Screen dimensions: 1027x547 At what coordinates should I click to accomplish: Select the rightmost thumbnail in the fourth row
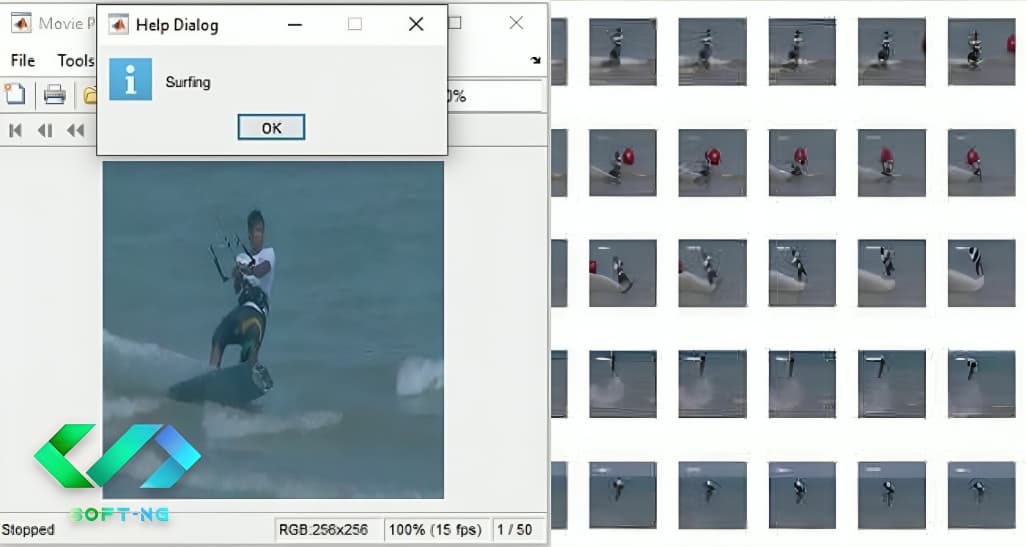click(x=981, y=384)
